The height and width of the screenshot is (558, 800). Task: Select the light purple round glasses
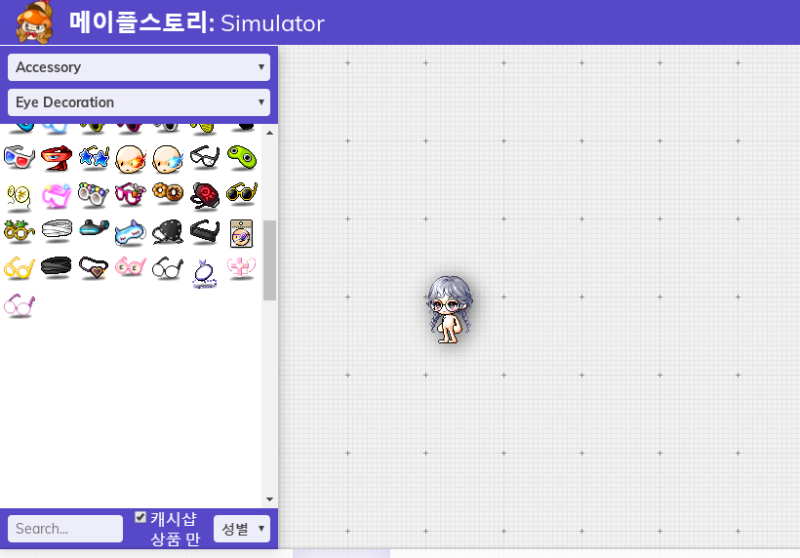point(19,306)
